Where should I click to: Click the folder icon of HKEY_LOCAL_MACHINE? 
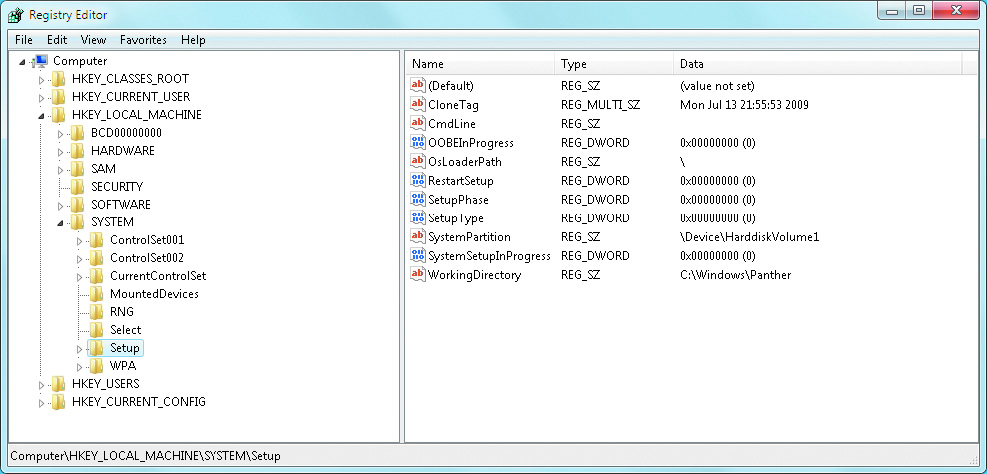pyautogui.click(x=59, y=115)
